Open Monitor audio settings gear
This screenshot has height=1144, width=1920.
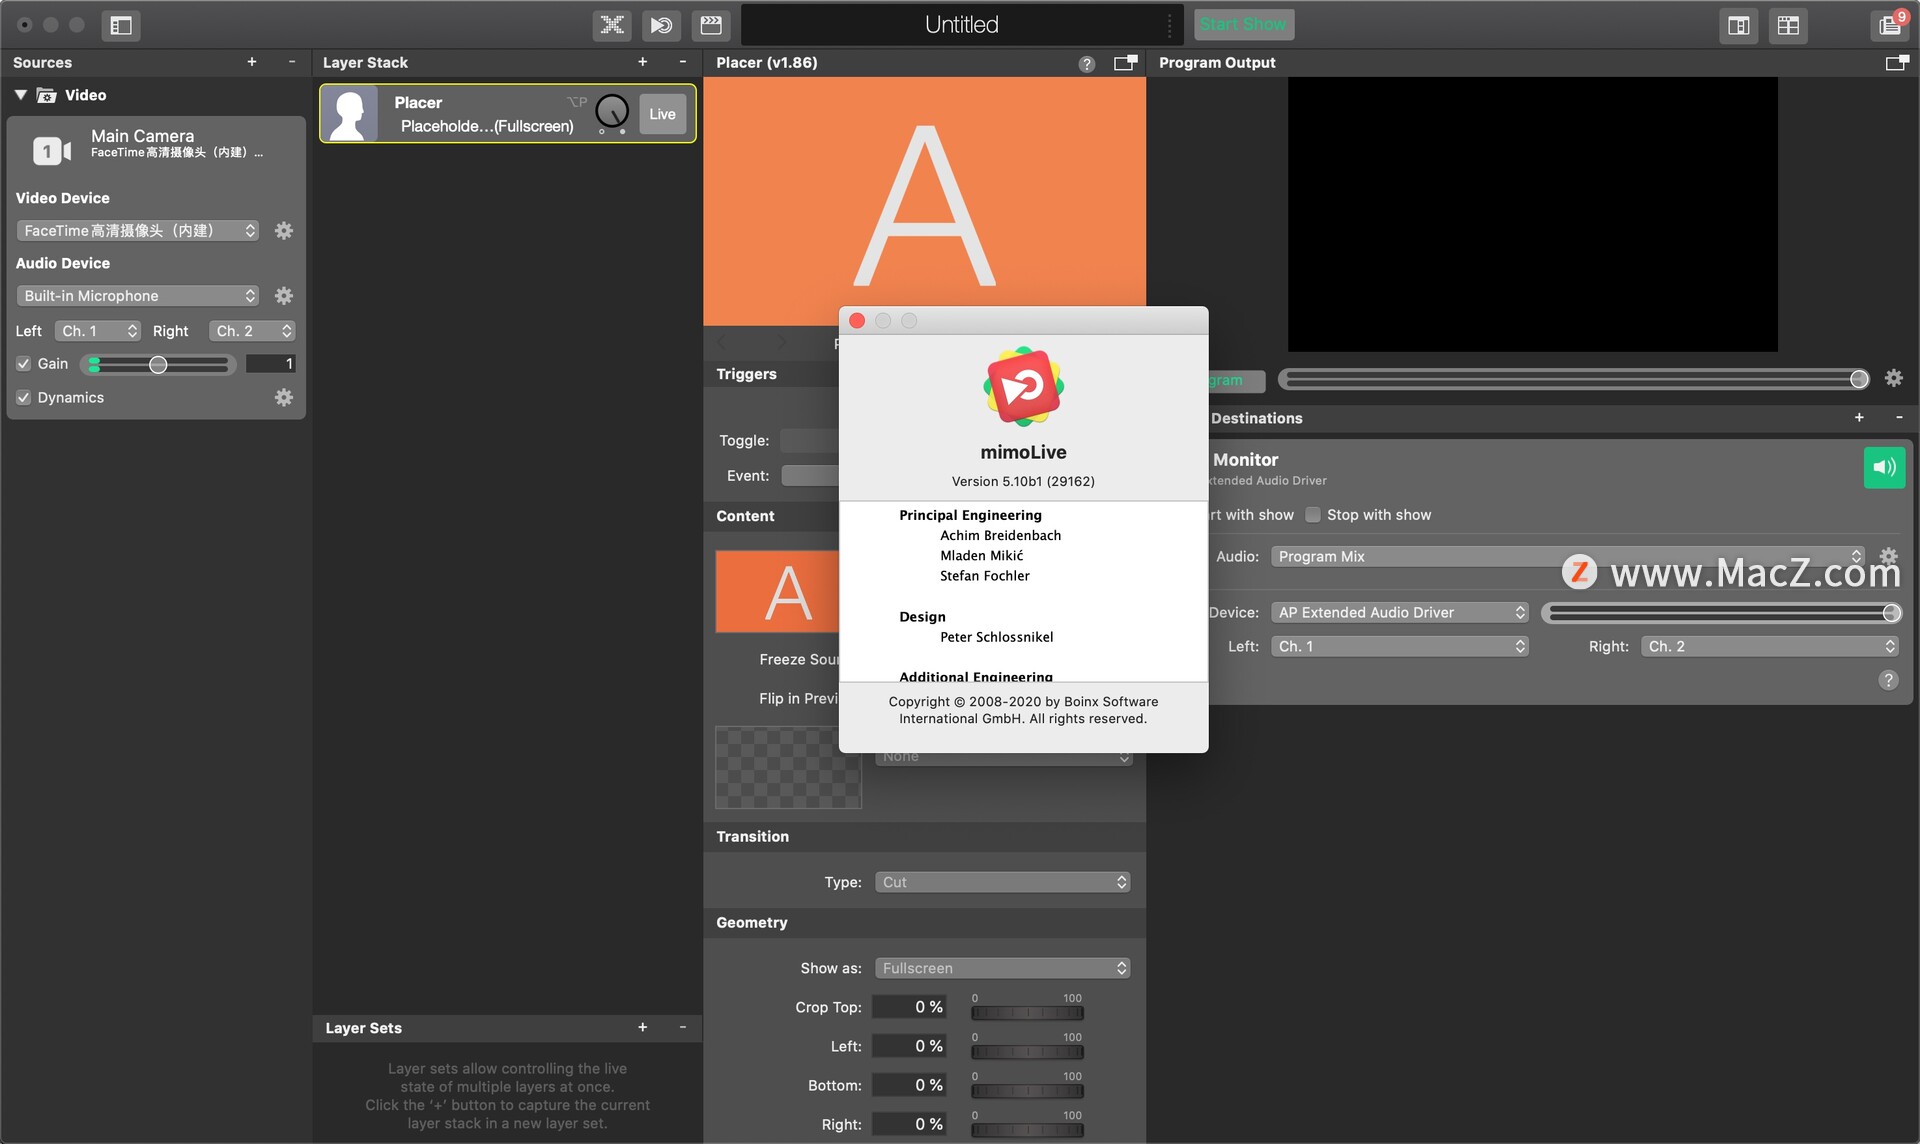1888,556
